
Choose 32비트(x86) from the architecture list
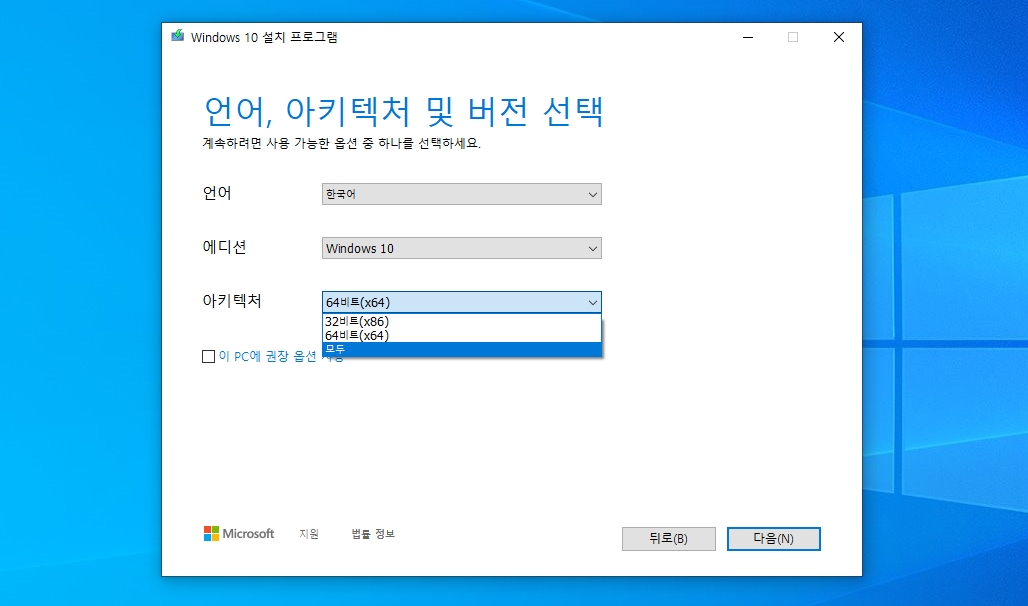462,321
